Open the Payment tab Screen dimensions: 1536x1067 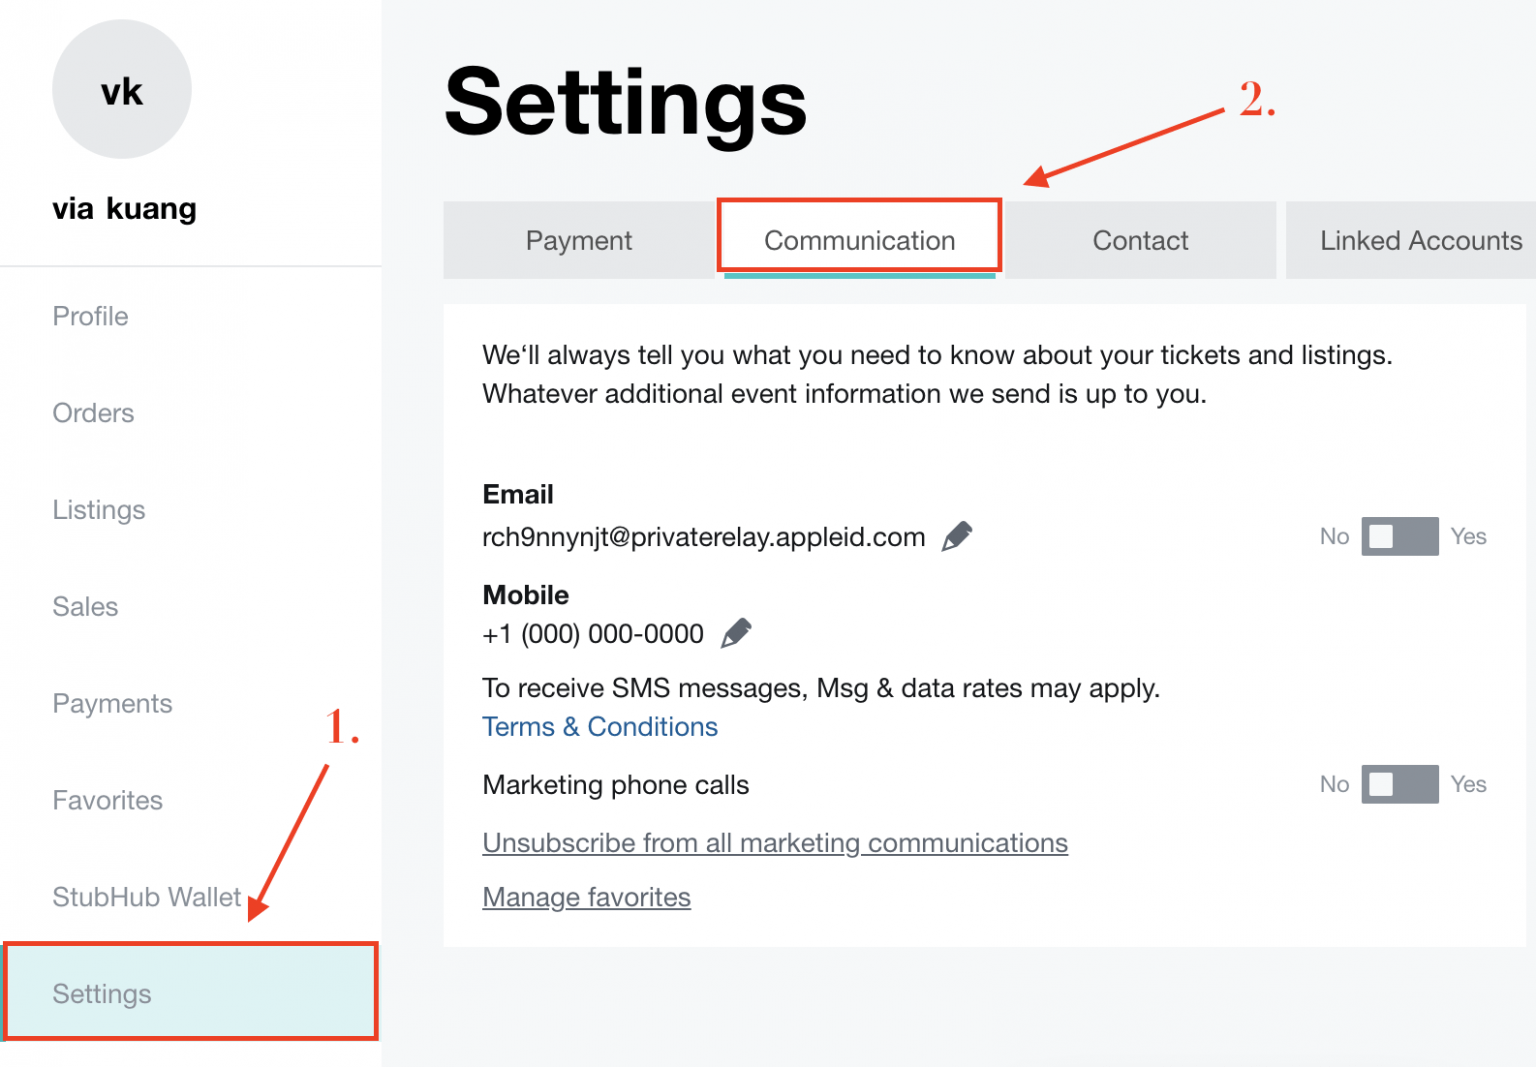tap(579, 240)
